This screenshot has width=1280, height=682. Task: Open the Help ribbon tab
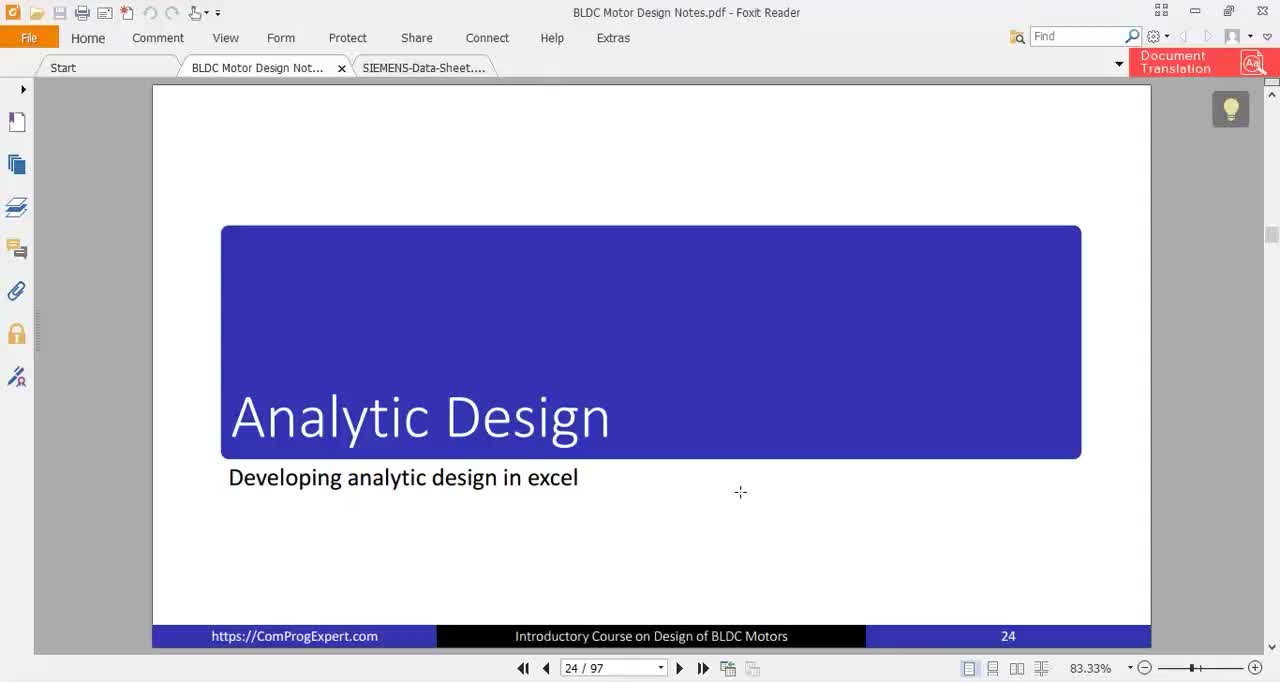coord(552,38)
